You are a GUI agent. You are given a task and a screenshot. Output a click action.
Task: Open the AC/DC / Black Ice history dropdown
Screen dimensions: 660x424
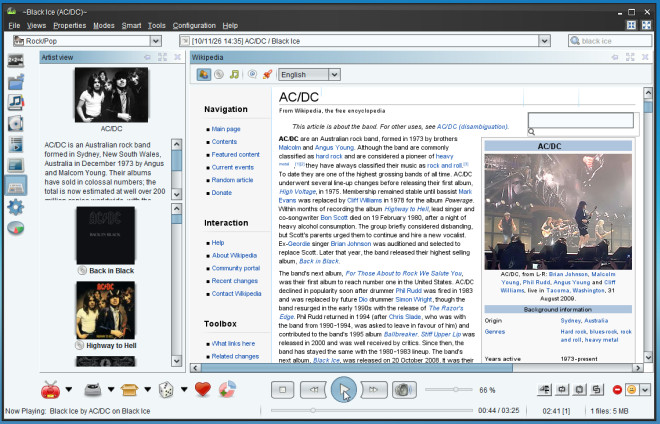click(x=544, y=41)
